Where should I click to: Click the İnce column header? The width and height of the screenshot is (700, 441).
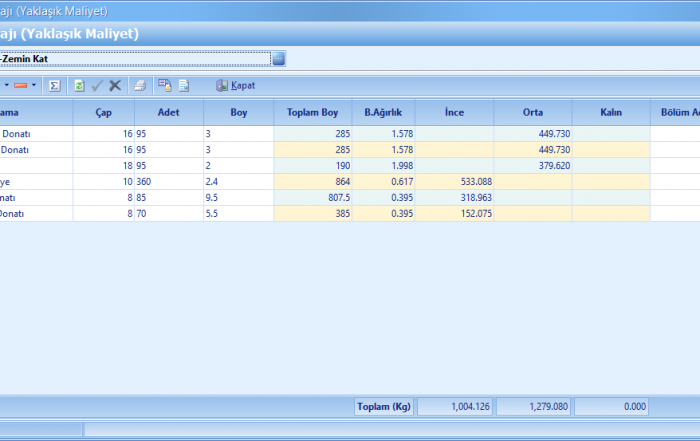tap(454, 112)
